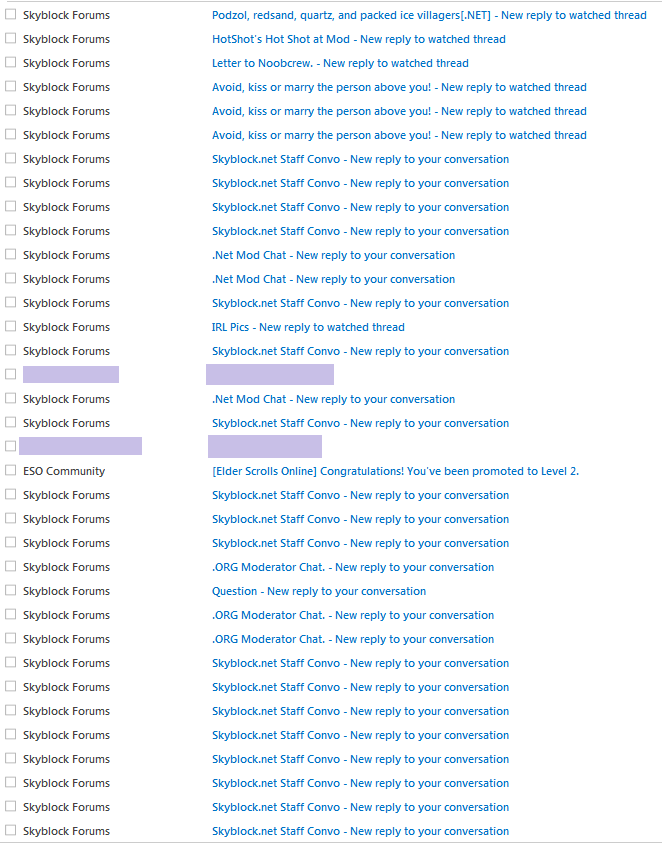
Task: Tick checkbox of Staff Convo row directly below ESO Community
Action: click(x=10, y=494)
